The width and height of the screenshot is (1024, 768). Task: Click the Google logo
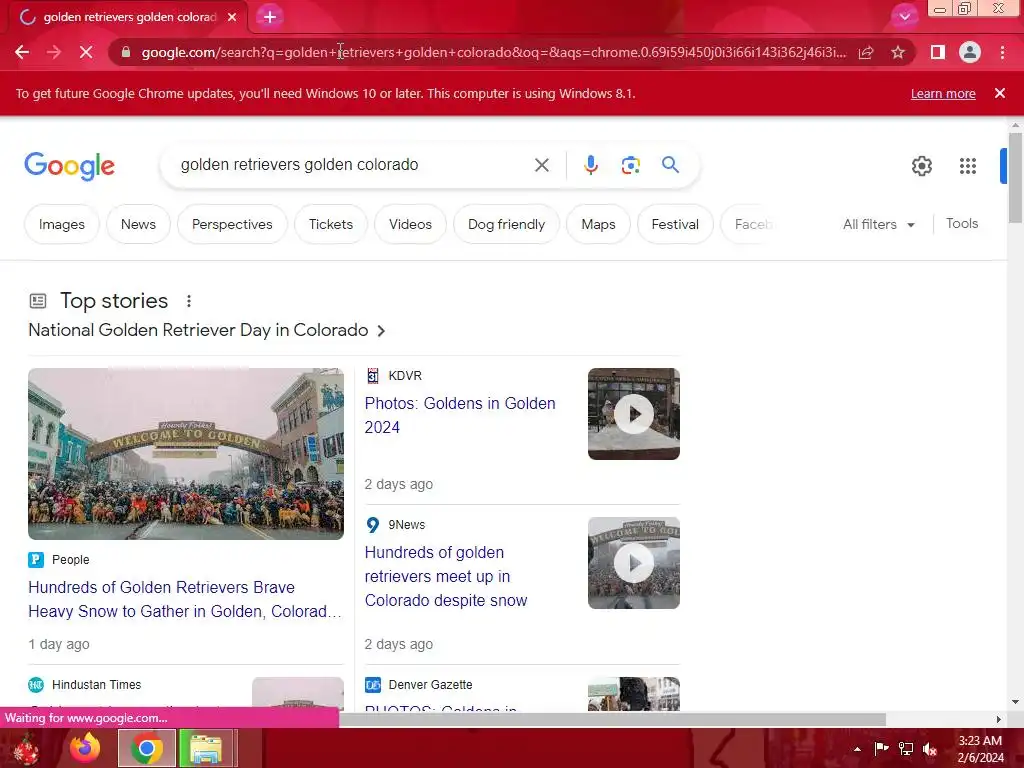(69, 166)
